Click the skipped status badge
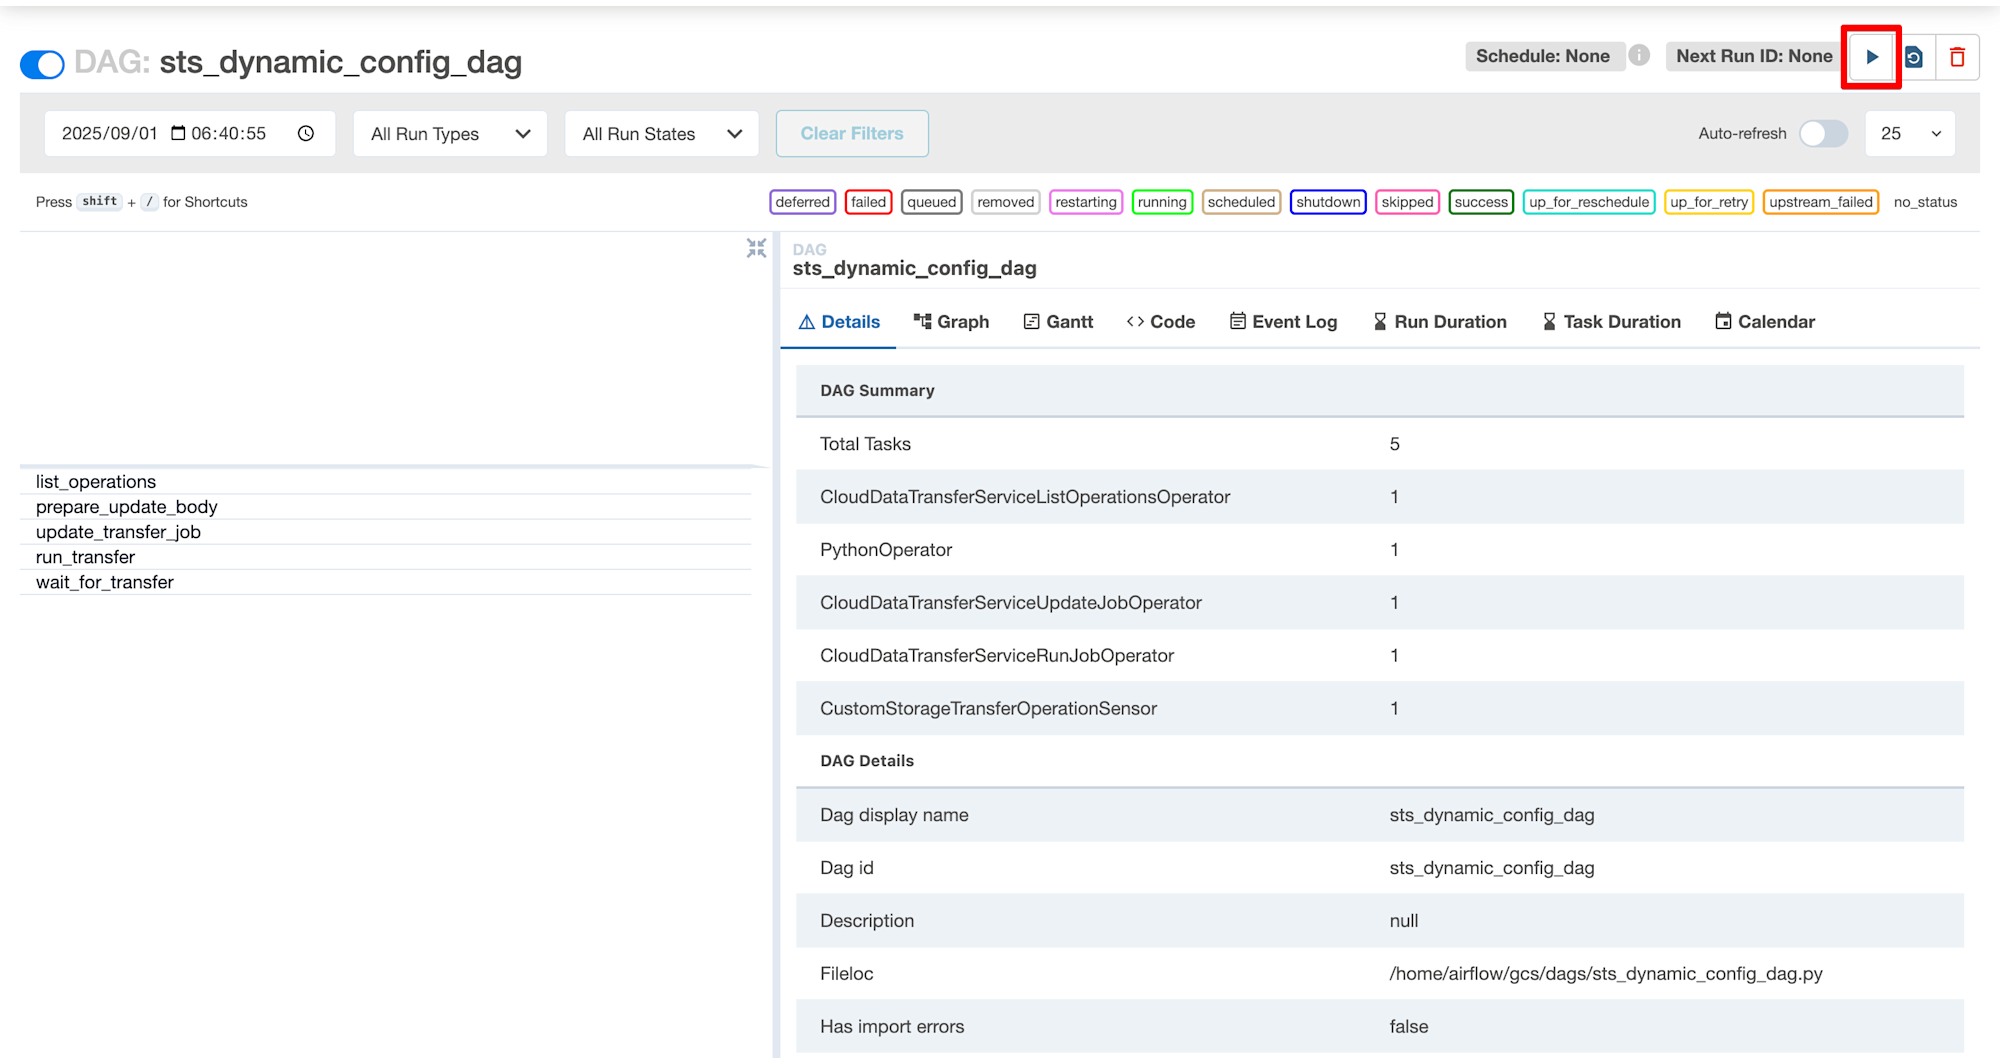Image resolution: width=2000 pixels, height=1058 pixels. pyautogui.click(x=1407, y=202)
